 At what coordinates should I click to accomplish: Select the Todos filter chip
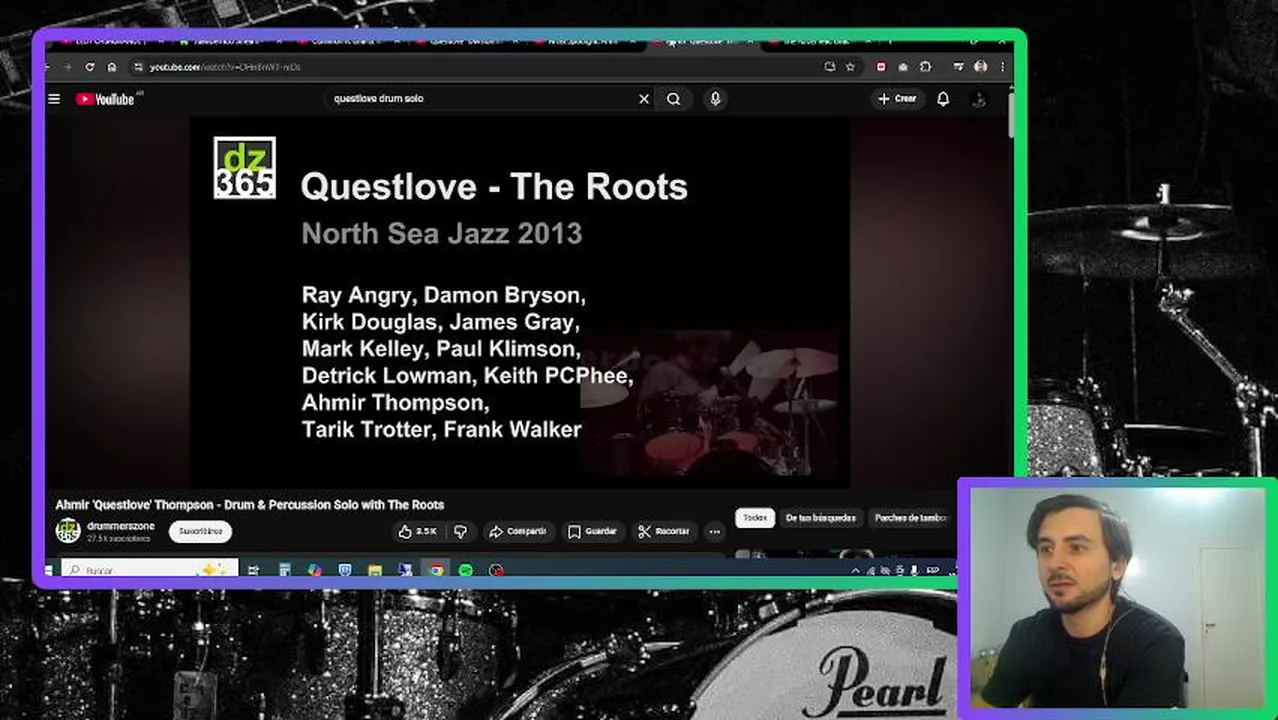[x=755, y=518]
